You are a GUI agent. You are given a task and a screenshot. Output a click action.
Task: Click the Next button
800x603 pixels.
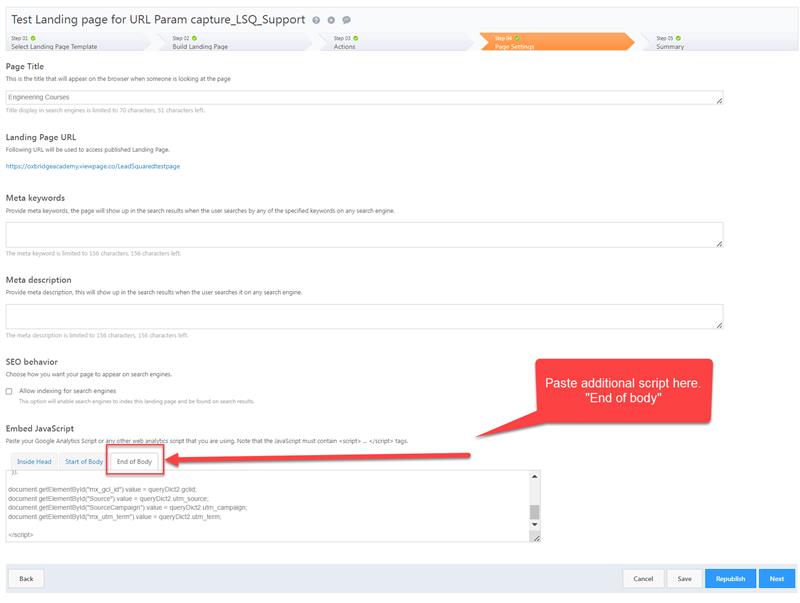(x=777, y=579)
